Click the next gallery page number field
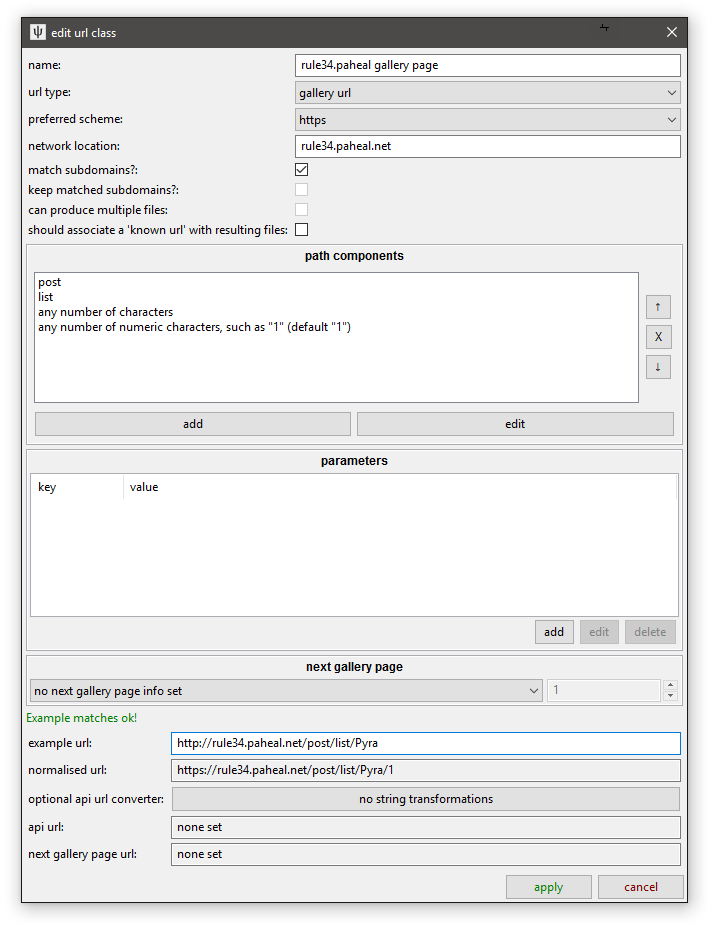This screenshot has width=711, height=930. click(x=604, y=690)
